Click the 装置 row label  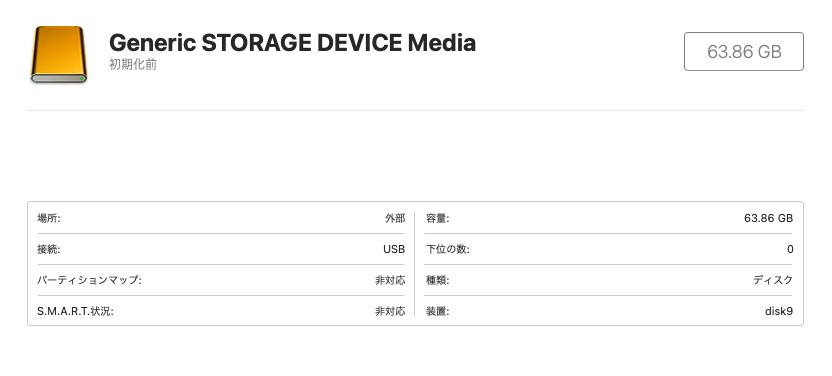pos(437,311)
